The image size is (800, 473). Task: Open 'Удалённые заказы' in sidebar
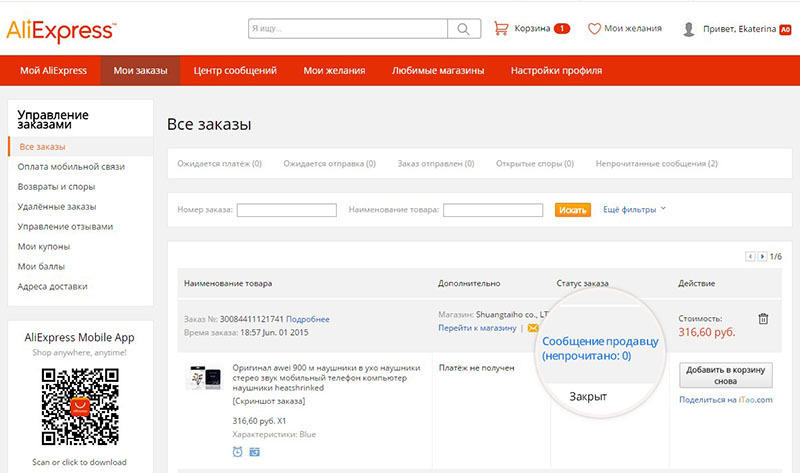[57, 206]
